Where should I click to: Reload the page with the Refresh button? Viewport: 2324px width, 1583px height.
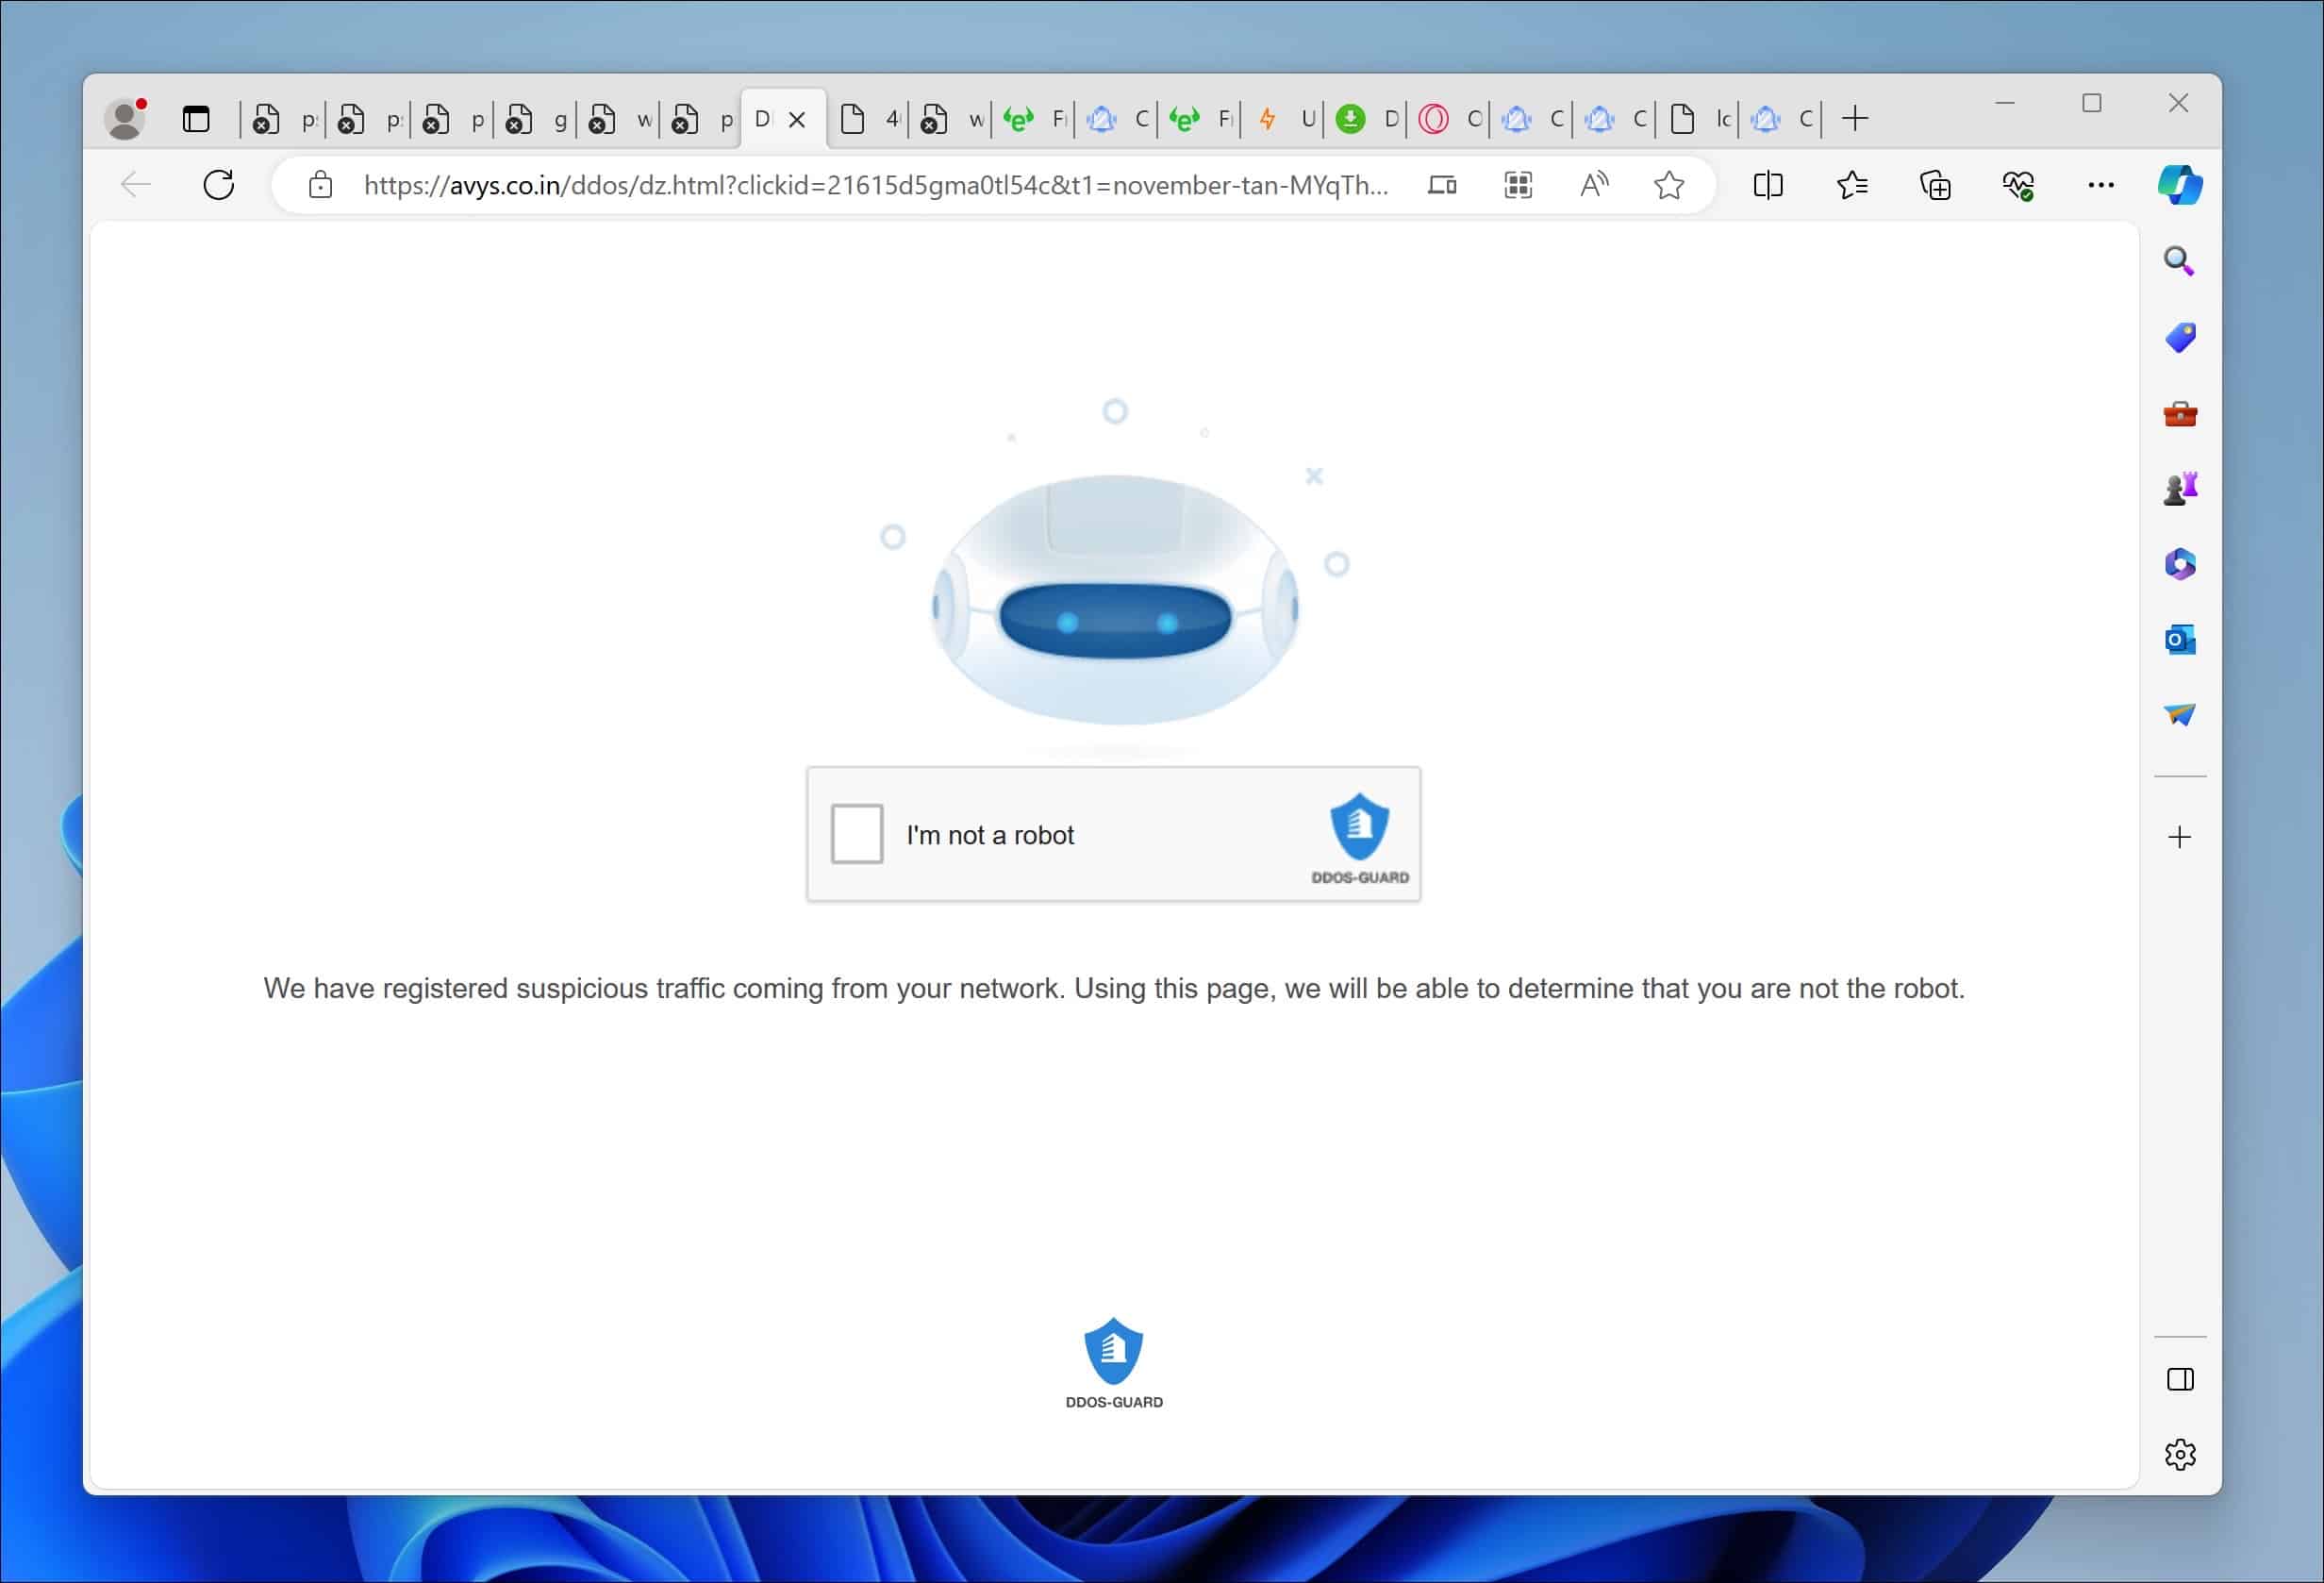(x=218, y=185)
